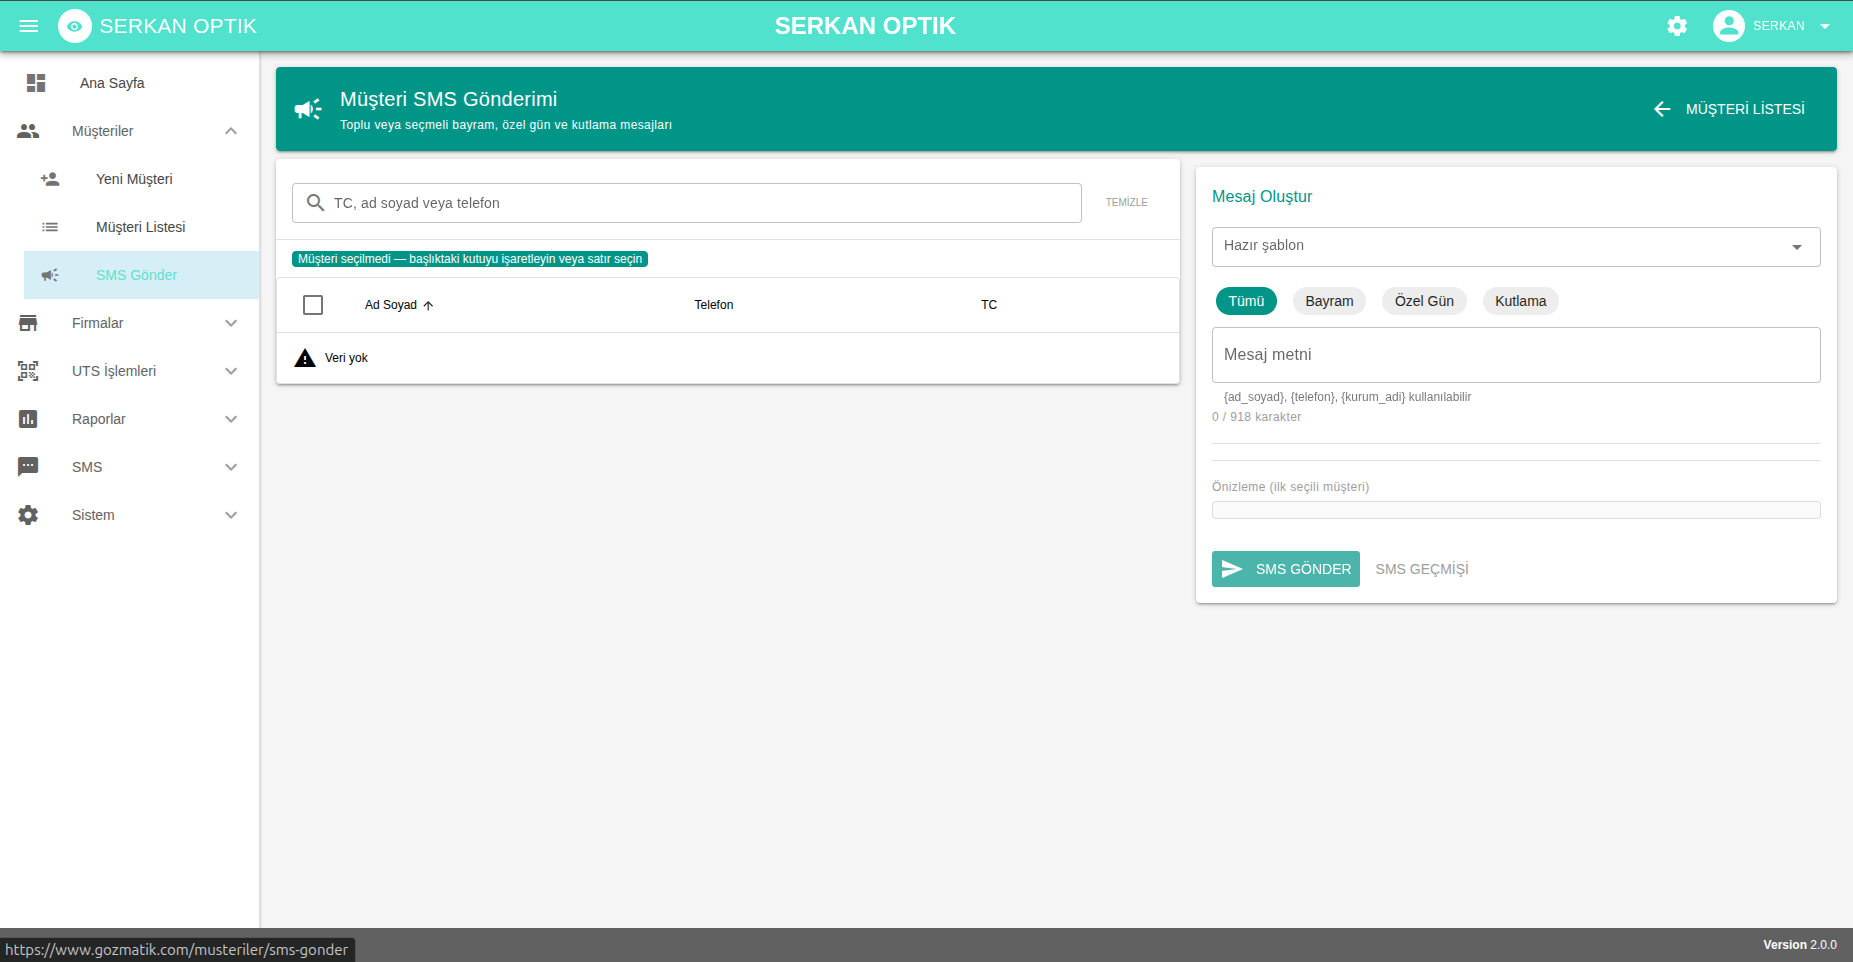Open the hamburger navigation menu

coord(29,26)
